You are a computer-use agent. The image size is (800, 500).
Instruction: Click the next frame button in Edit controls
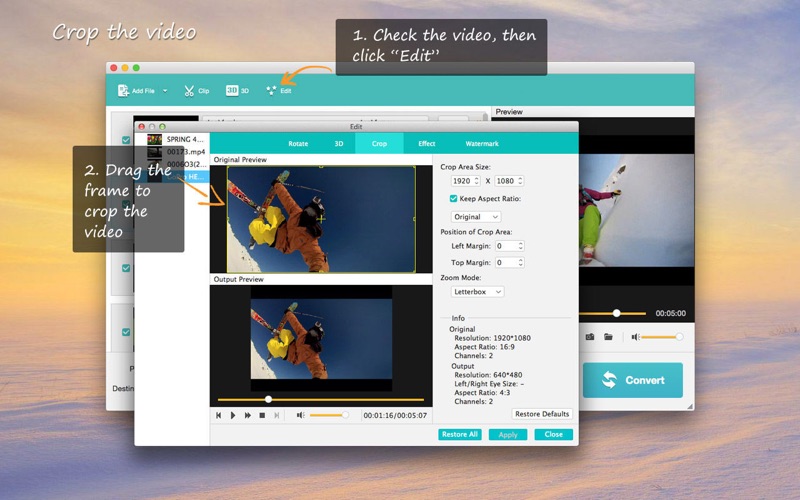coord(277,415)
